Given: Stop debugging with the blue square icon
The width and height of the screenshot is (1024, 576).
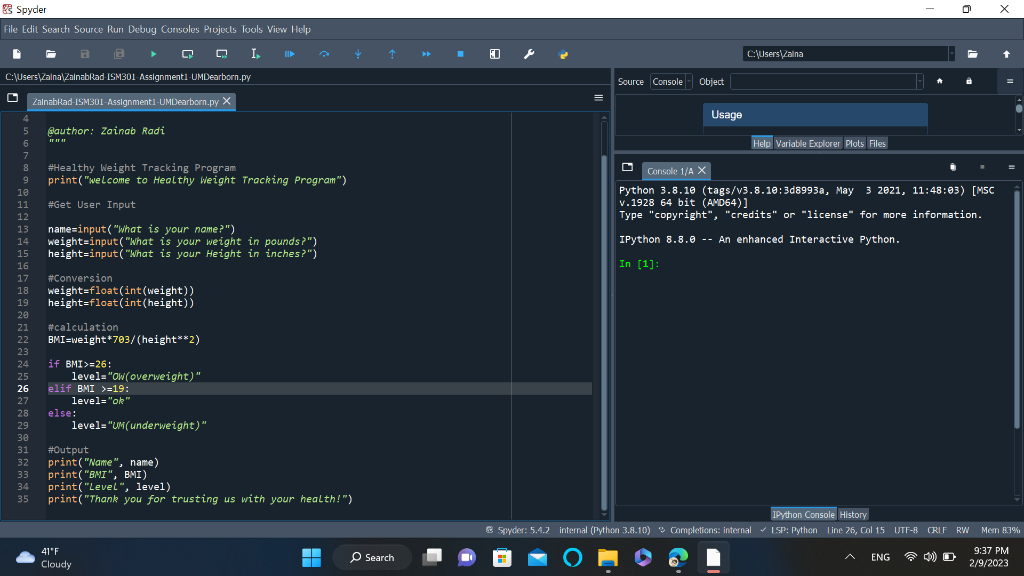Looking at the screenshot, I should 460,54.
